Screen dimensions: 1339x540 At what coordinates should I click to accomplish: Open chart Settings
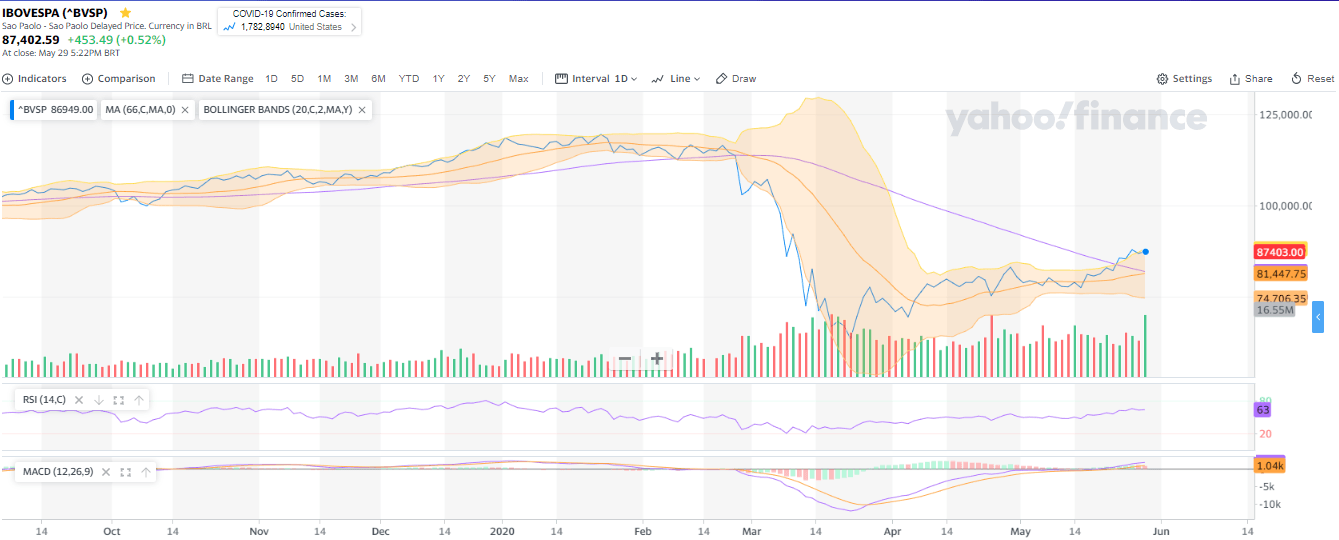tap(1184, 79)
